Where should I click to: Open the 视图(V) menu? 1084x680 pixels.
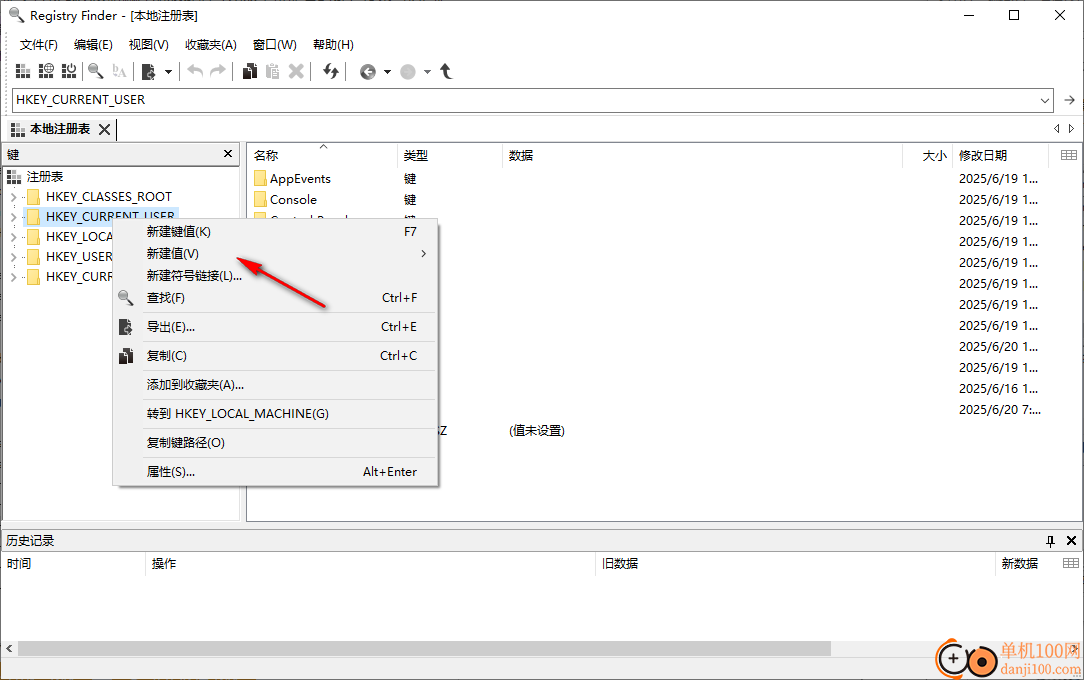(149, 45)
